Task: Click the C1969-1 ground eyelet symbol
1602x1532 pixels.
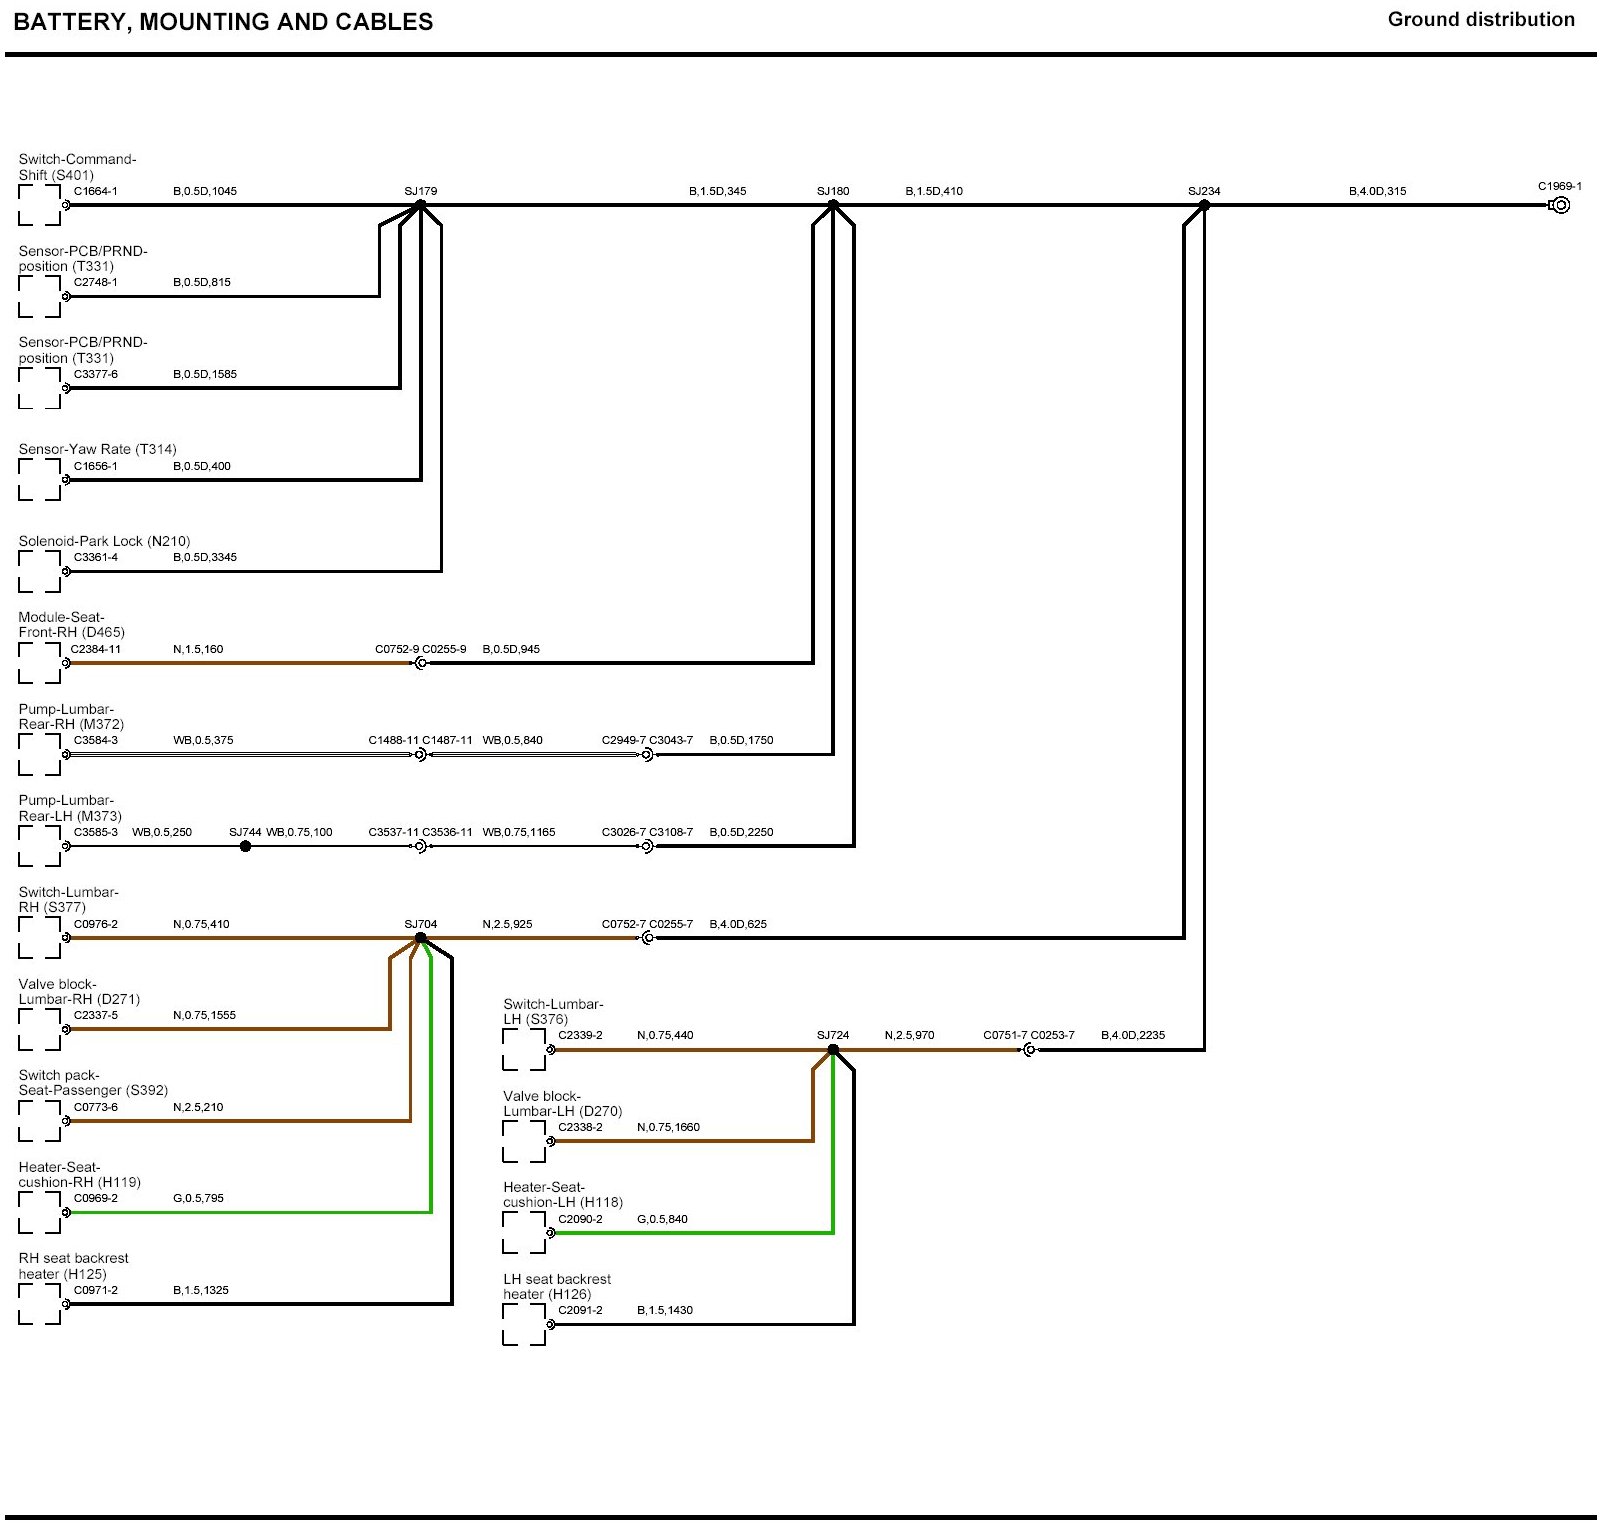Action: click(1560, 205)
